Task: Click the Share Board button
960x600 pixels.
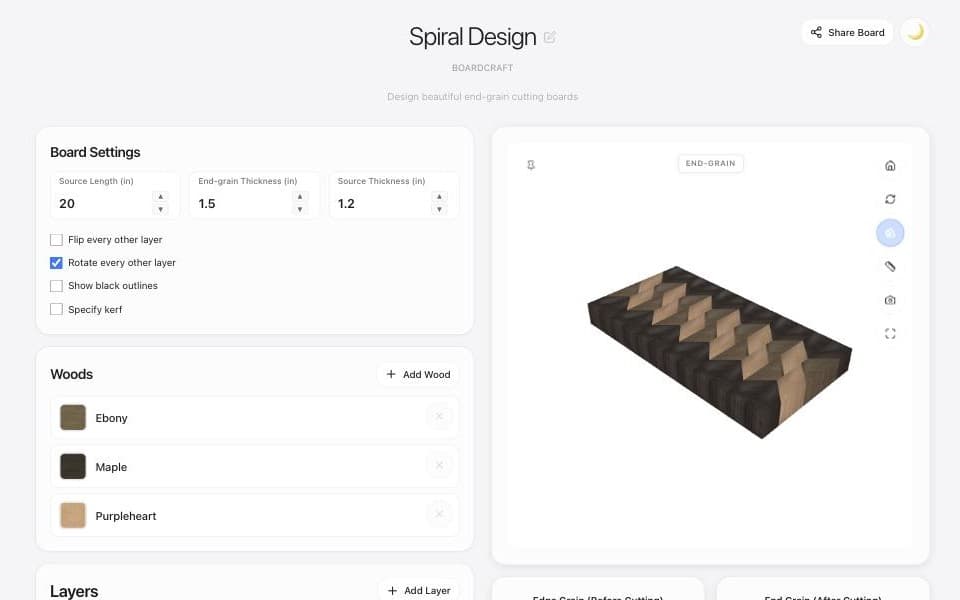Action: [x=847, y=32]
